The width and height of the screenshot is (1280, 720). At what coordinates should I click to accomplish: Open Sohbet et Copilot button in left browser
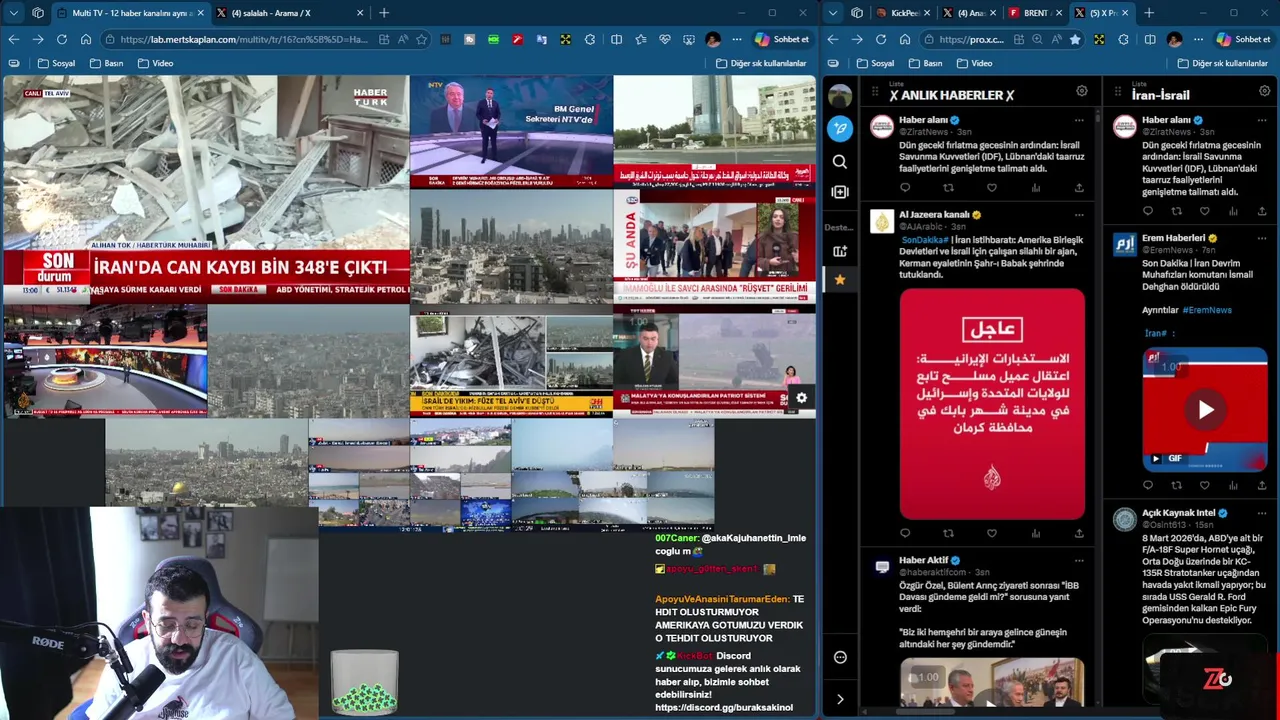(x=782, y=39)
